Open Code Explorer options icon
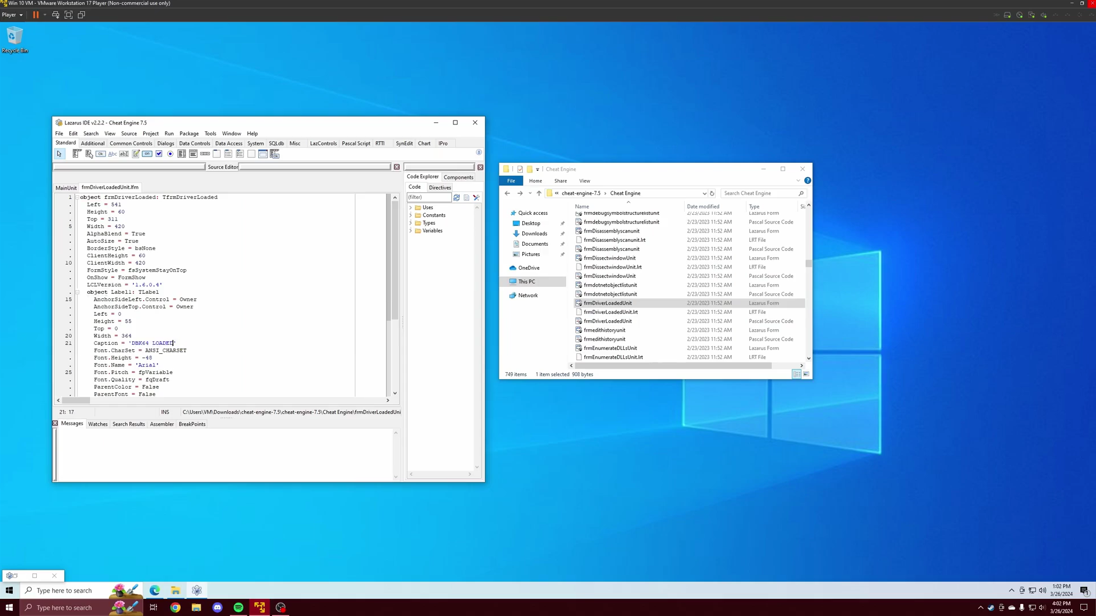This screenshot has width=1096, height=616. (x=476, y=197)
